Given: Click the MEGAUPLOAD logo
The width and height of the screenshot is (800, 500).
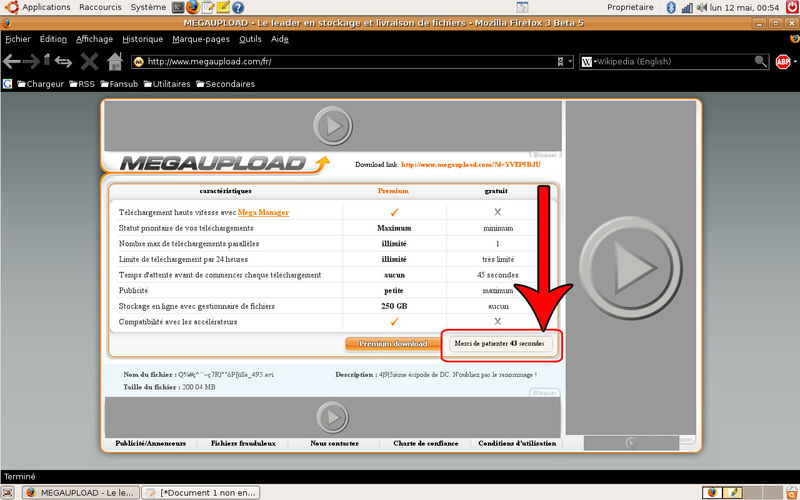Looking at the screenshot, I should coord(224,164).
